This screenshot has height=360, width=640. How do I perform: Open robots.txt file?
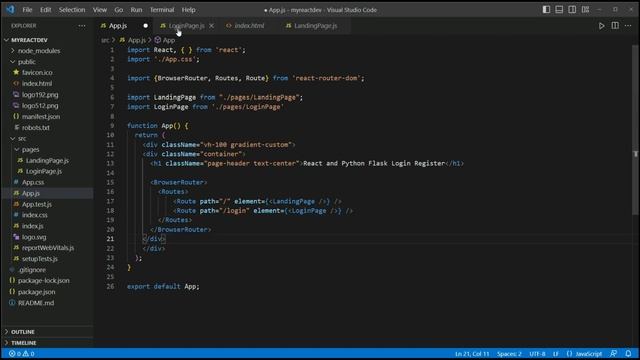coord(36,128)
